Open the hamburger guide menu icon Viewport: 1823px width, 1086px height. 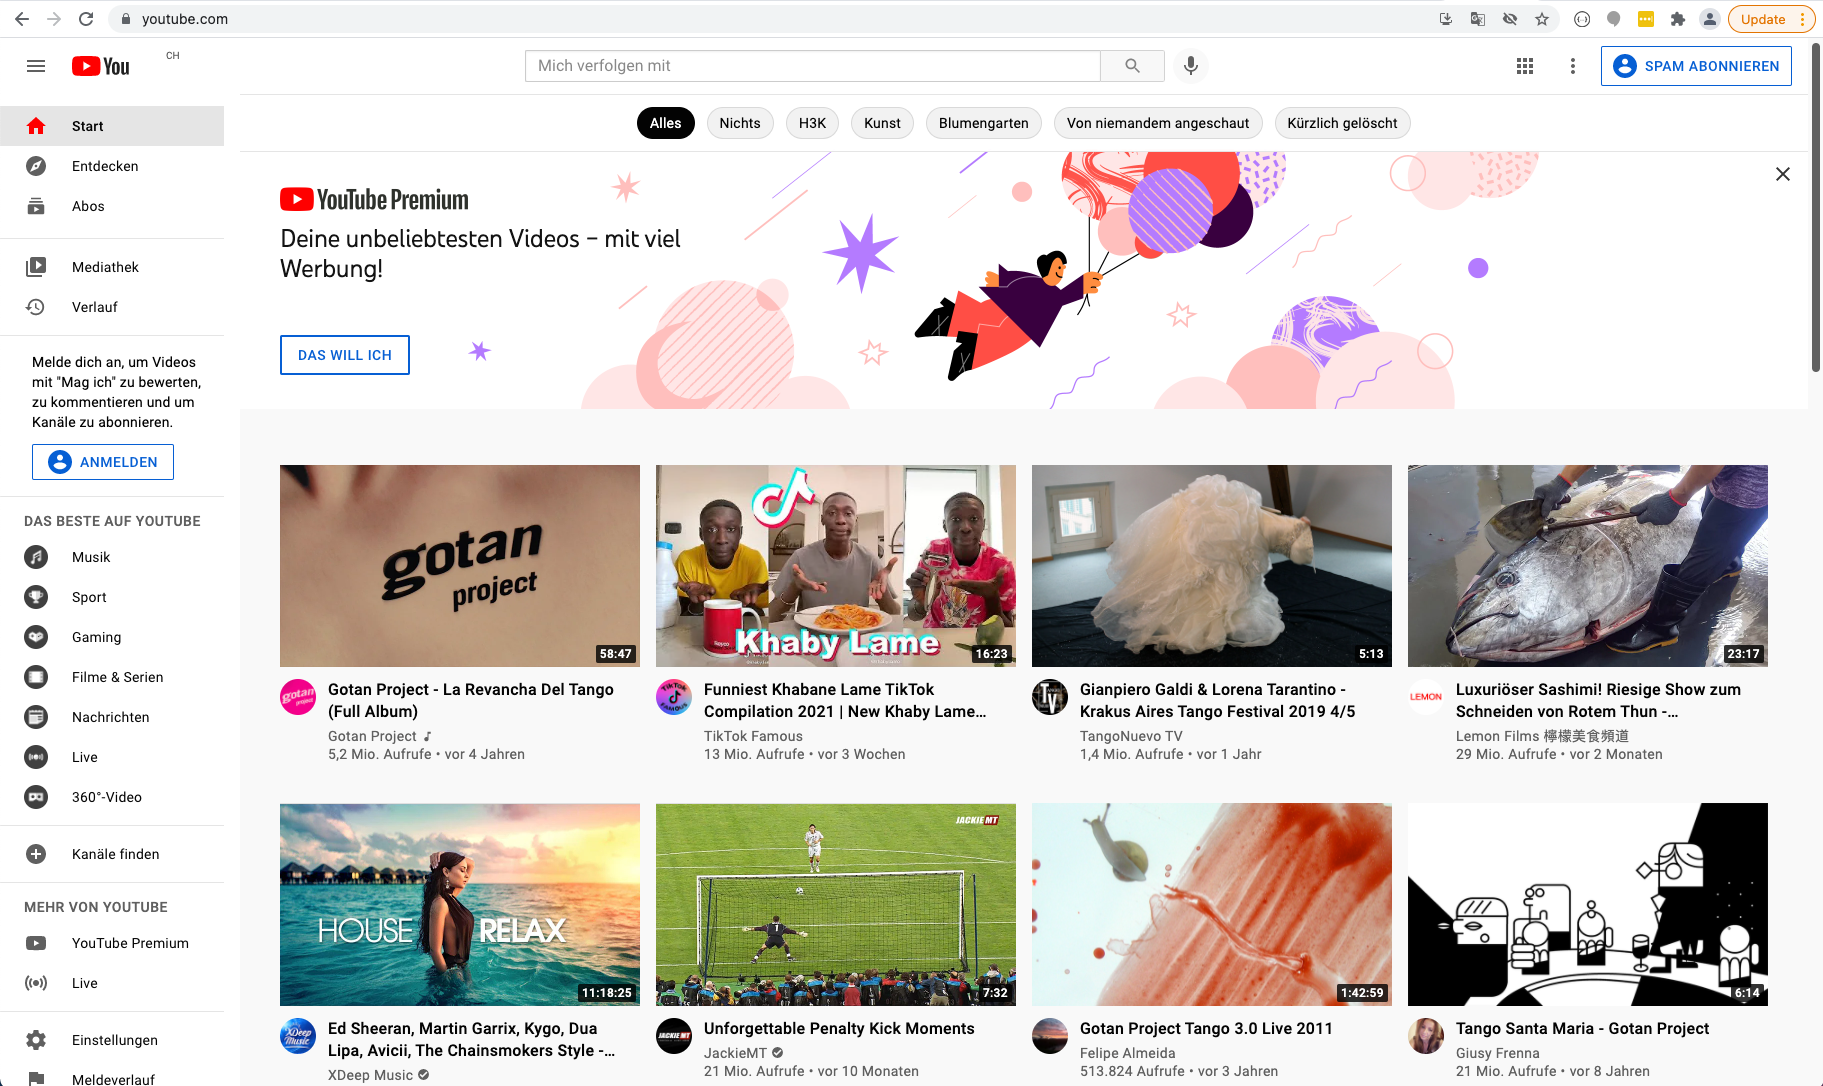36,66
